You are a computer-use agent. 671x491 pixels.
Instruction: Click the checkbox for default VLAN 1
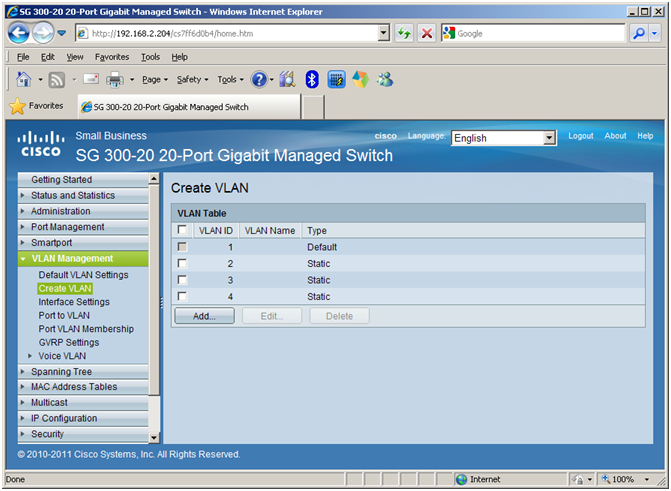182,247
